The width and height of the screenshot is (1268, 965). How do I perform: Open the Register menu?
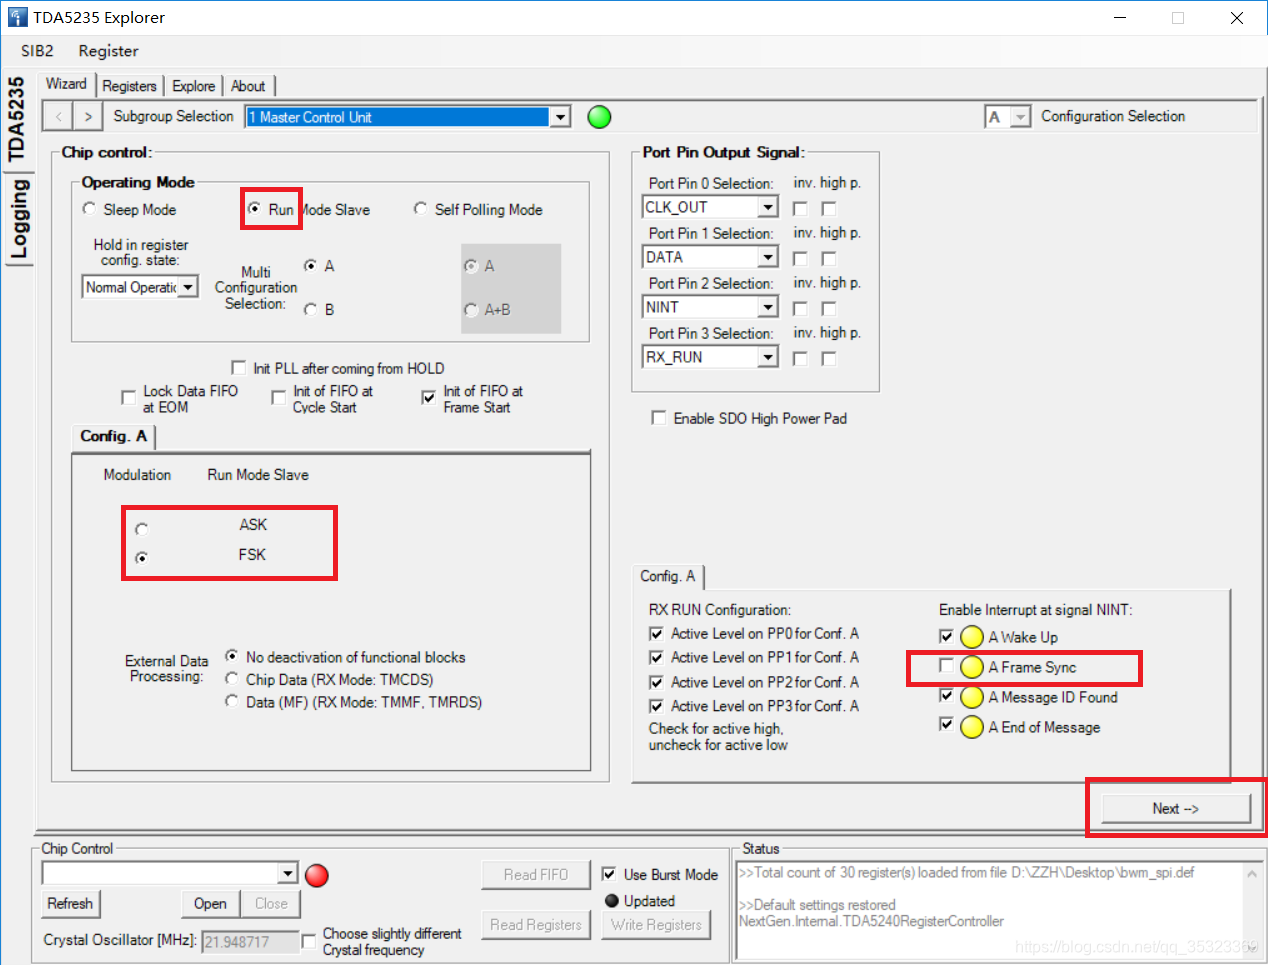click(x=108, y=51)
